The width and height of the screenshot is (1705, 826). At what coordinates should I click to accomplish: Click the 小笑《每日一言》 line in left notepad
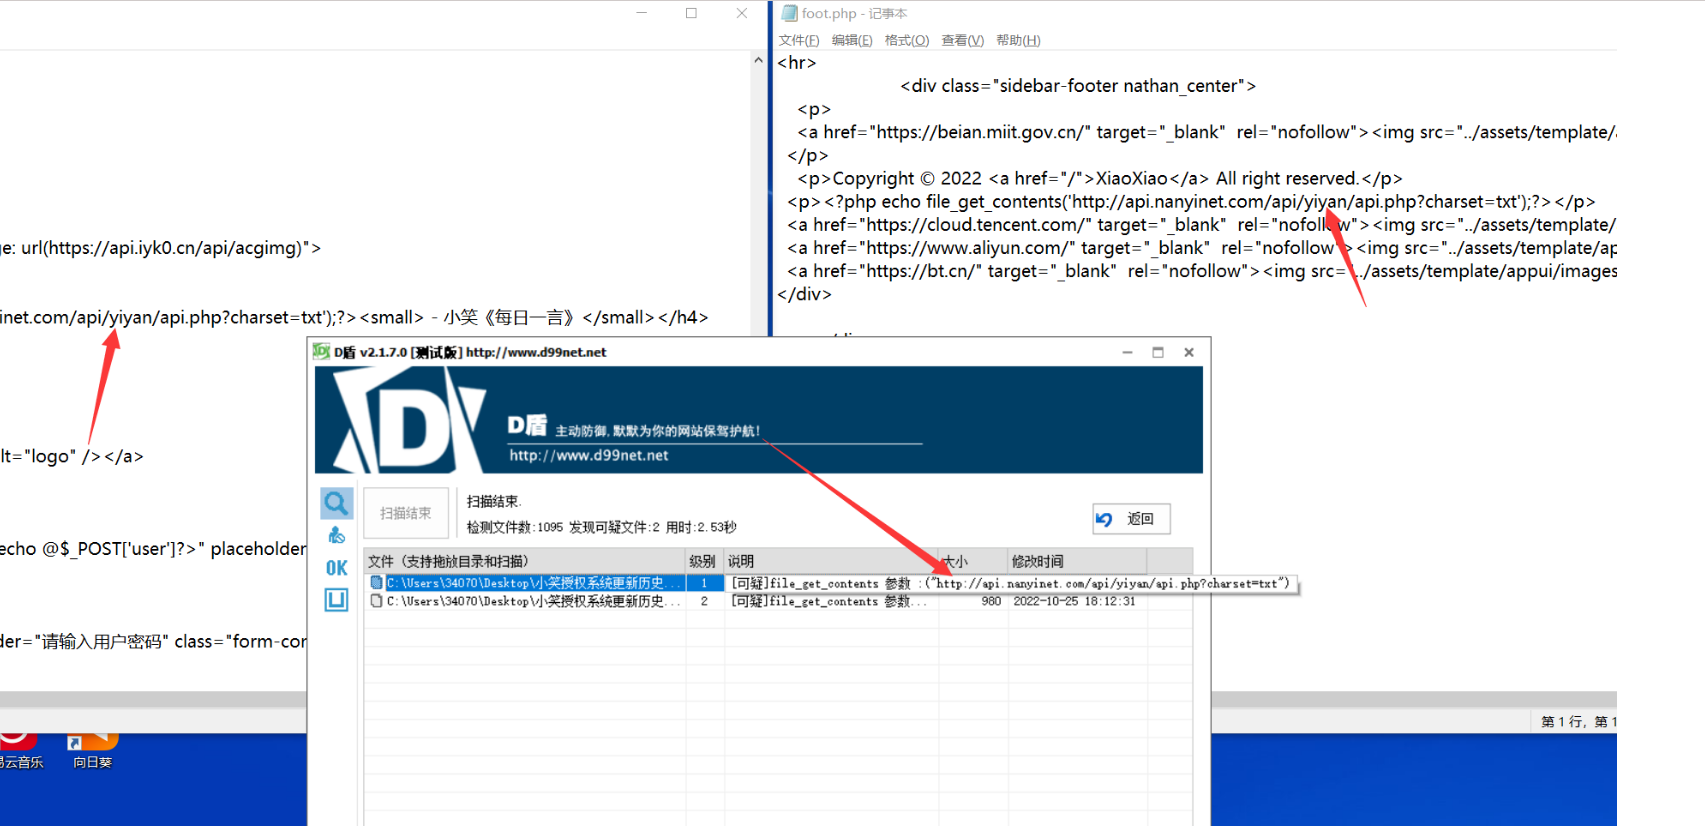point(354,317)
